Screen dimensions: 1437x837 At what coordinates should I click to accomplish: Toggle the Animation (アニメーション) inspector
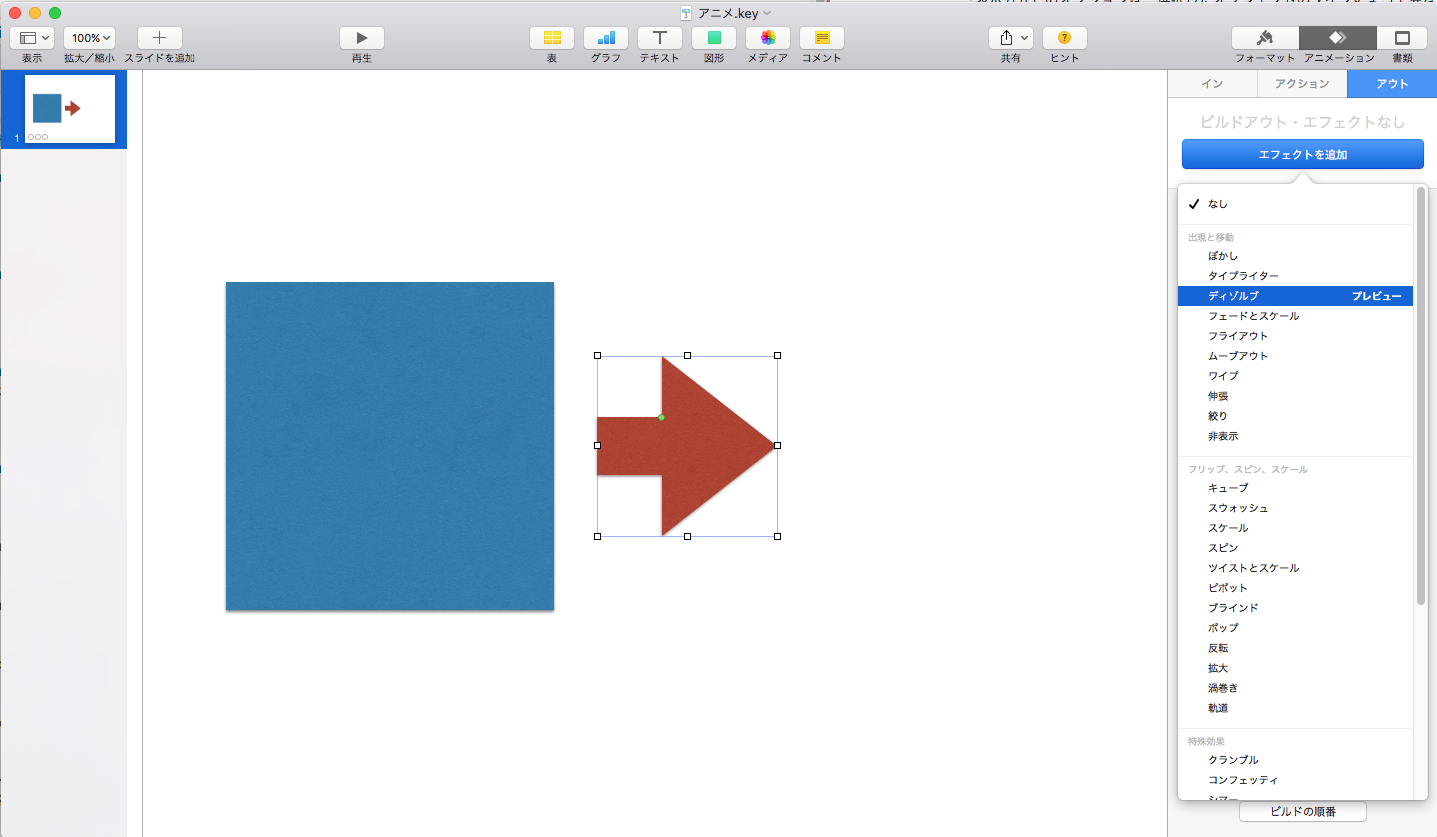pos(1337,38)
